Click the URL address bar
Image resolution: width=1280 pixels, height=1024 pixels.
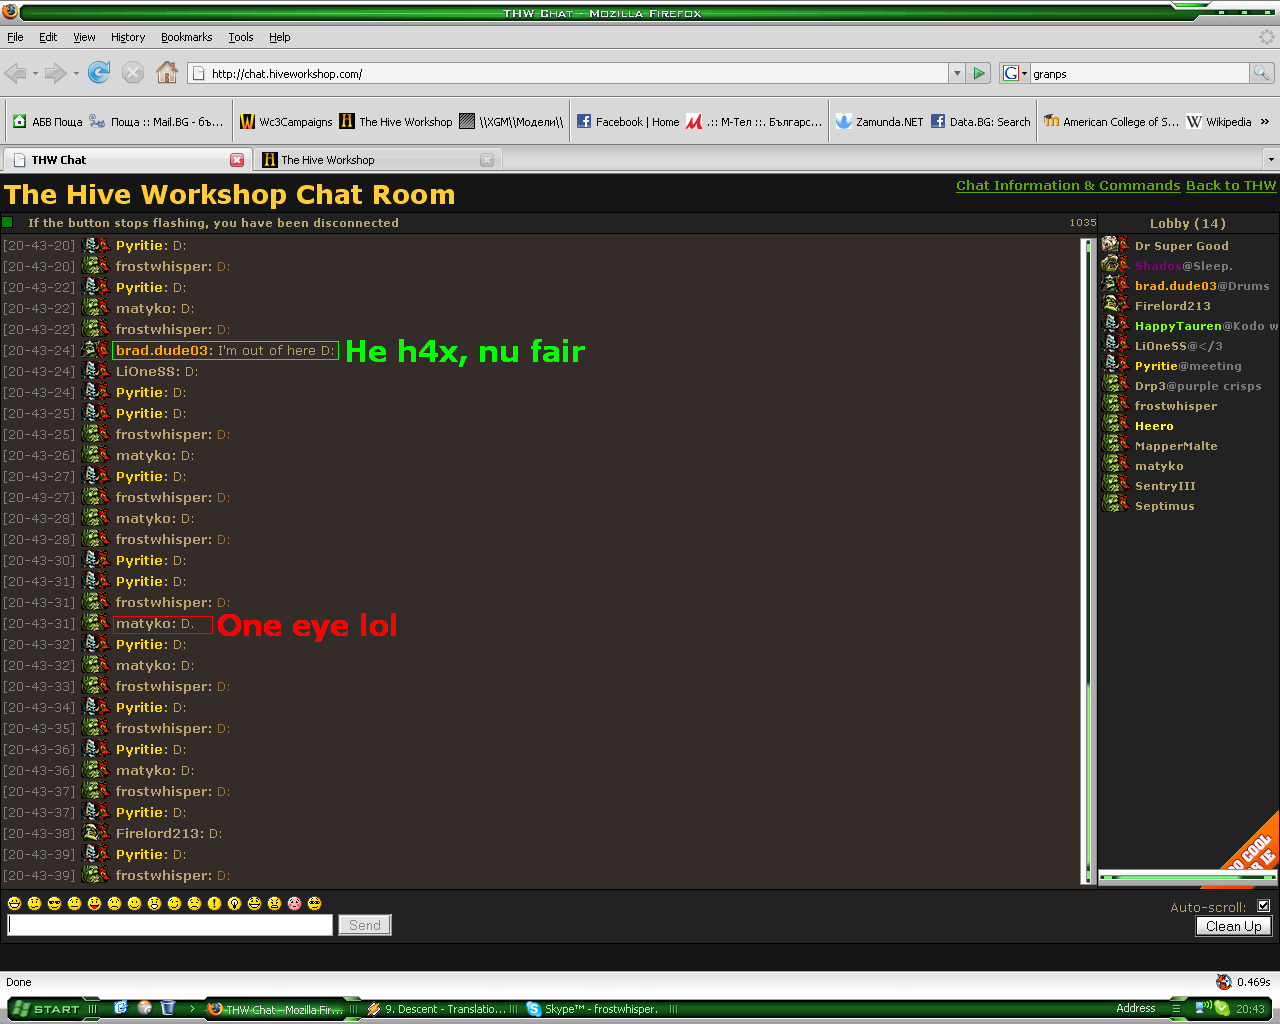coord(568,73)
